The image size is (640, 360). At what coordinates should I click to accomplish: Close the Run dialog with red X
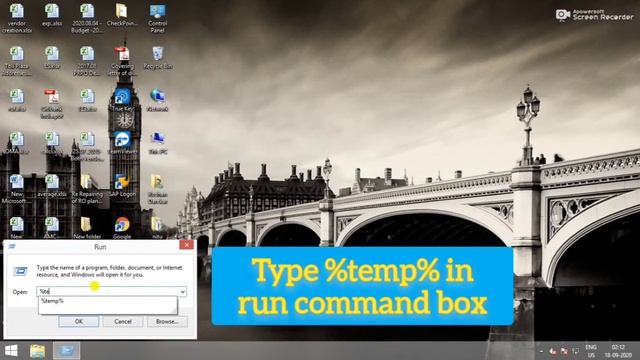click(x=187, y=244)
